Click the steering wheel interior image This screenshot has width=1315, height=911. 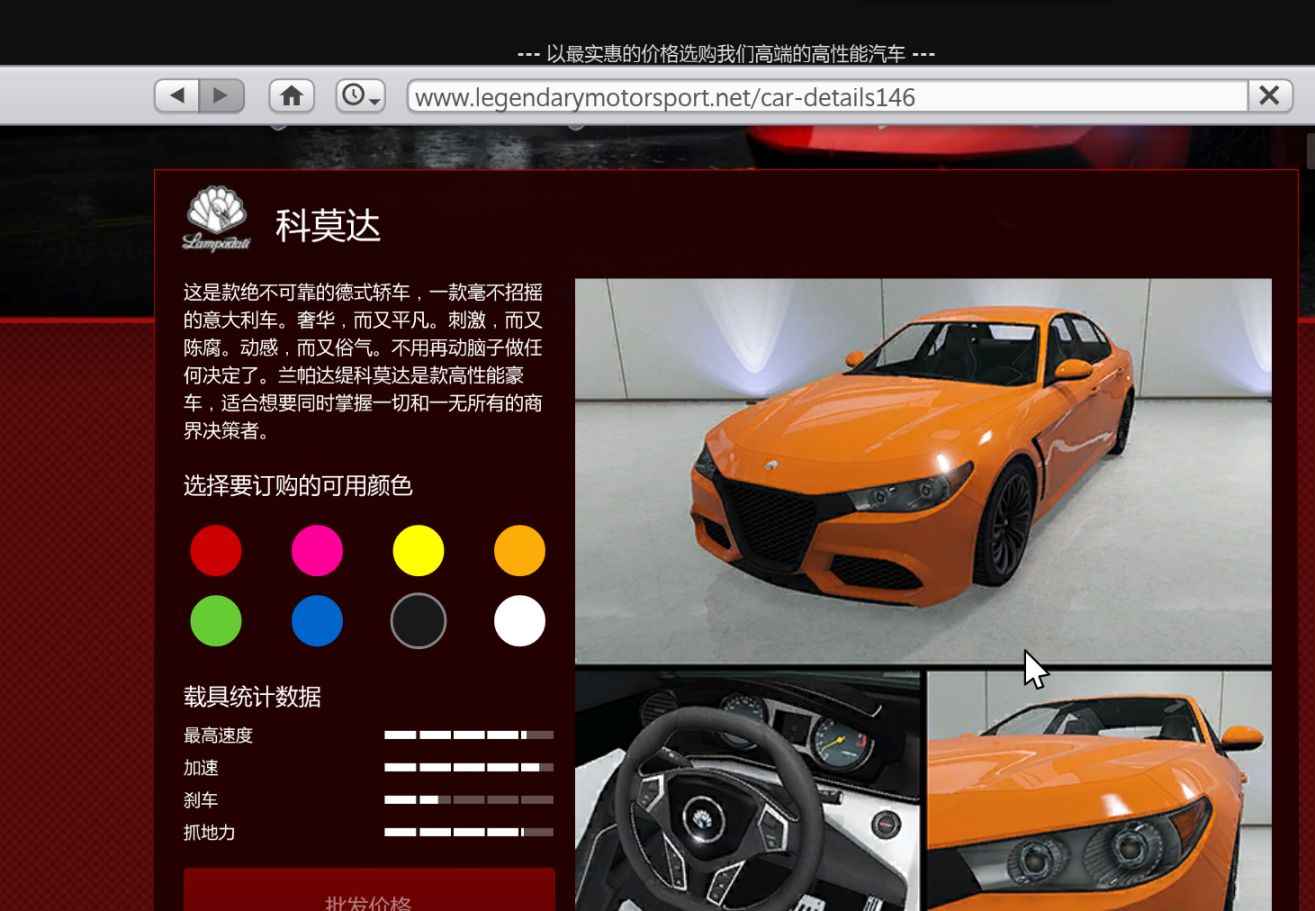click(x=747, y=791)
